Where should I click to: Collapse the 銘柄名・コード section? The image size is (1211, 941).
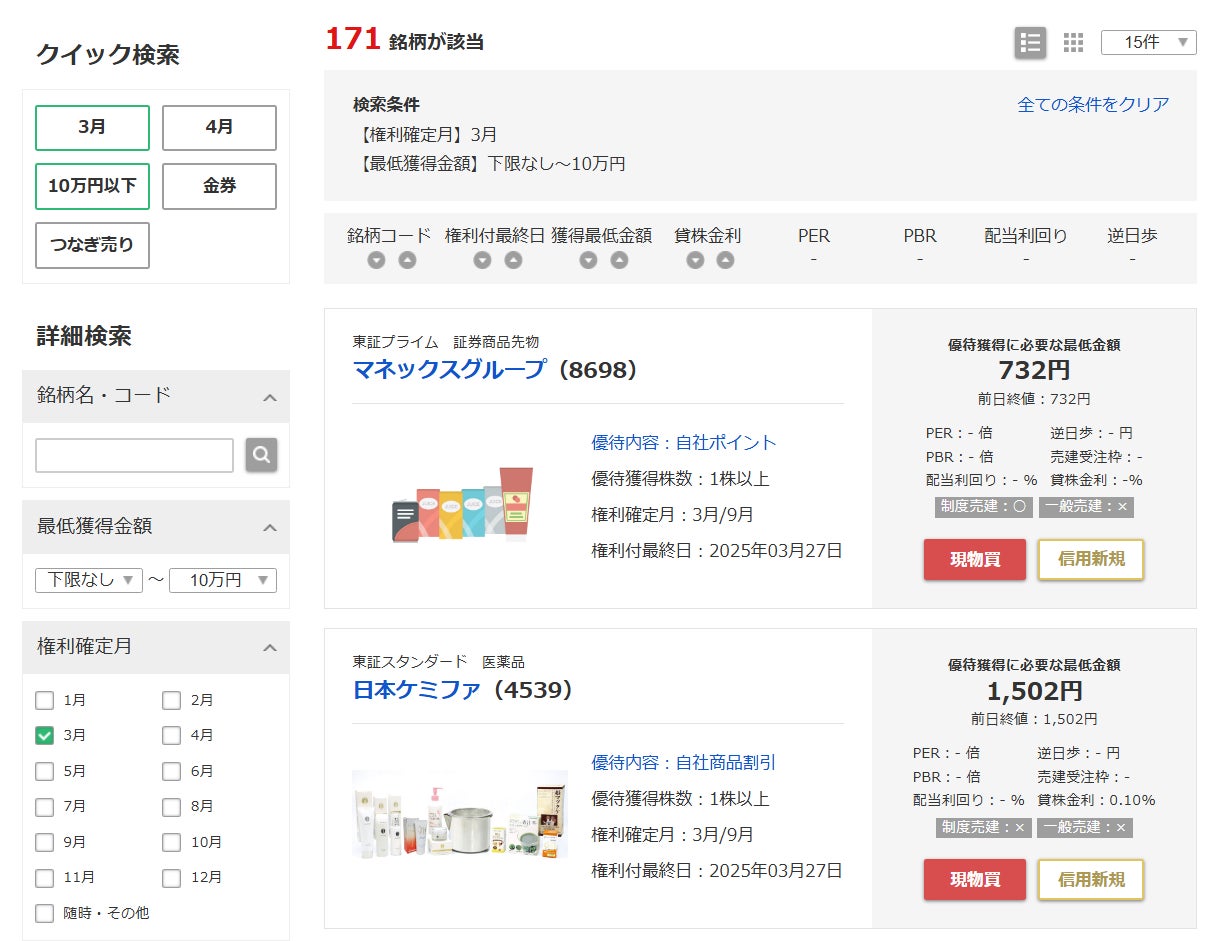coord(156,396)
